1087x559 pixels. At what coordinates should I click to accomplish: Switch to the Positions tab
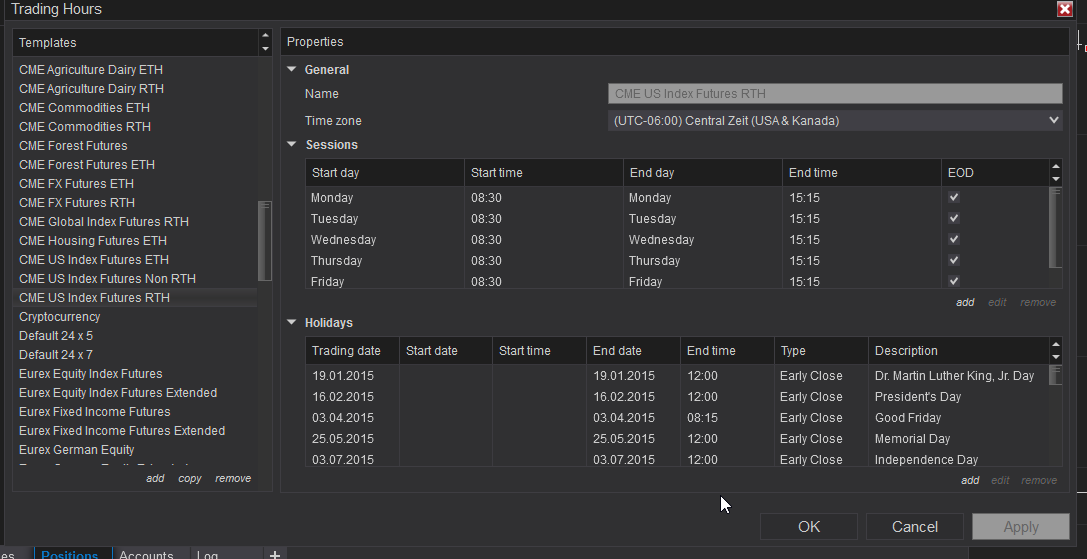(x=70, y=555)
